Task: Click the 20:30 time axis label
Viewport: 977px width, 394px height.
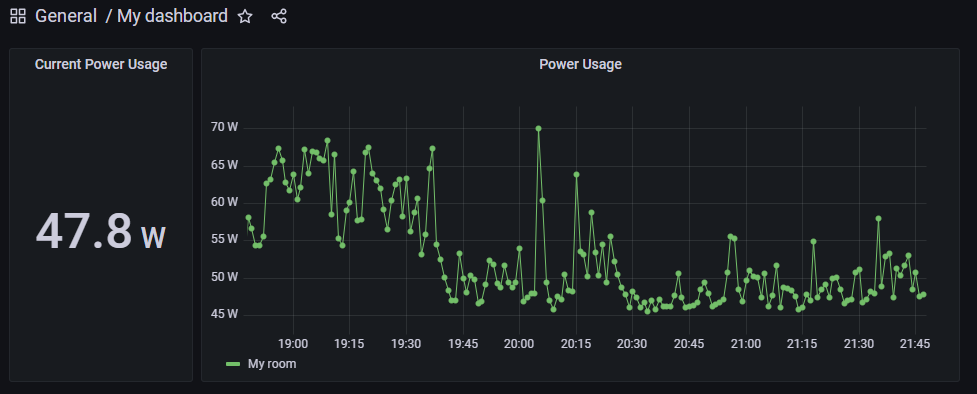Action: (632, 344)
